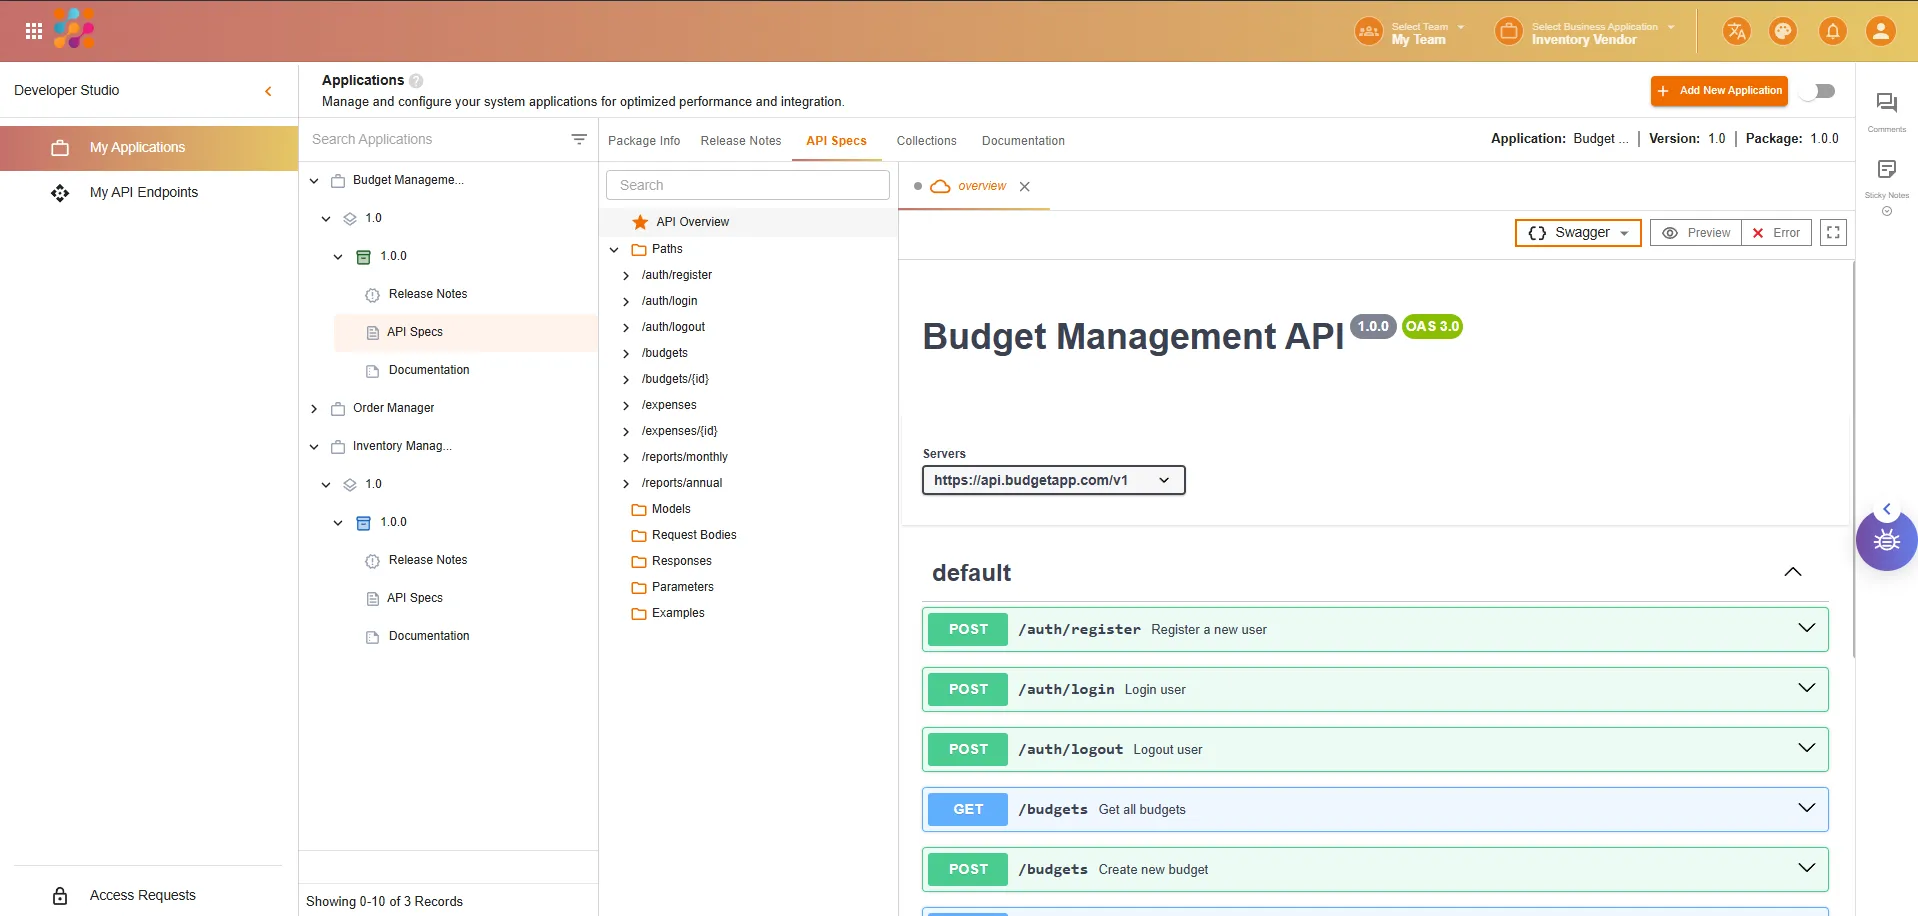Screen dimensions: 1918x916
Task: Open the Comments panel icon
Action: 1886,103
